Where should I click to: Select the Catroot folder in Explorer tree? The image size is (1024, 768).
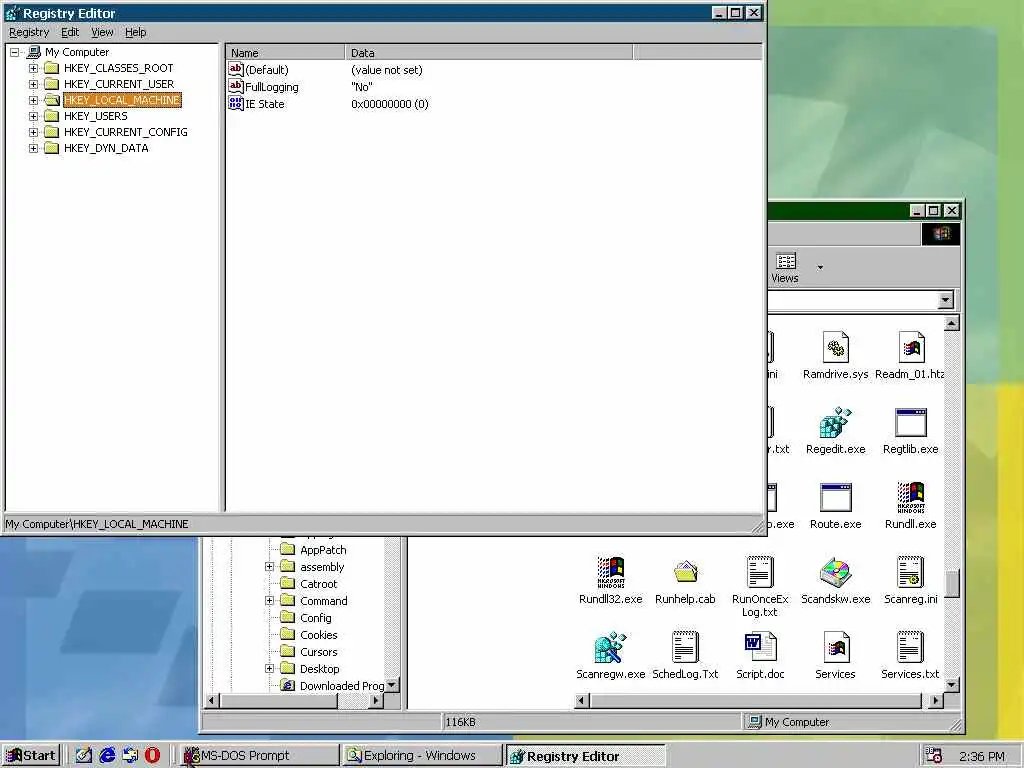click(319, 584)
